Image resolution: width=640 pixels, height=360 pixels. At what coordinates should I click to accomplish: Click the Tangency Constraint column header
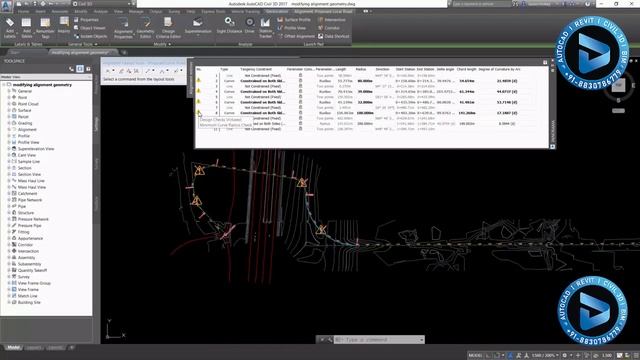256,69
